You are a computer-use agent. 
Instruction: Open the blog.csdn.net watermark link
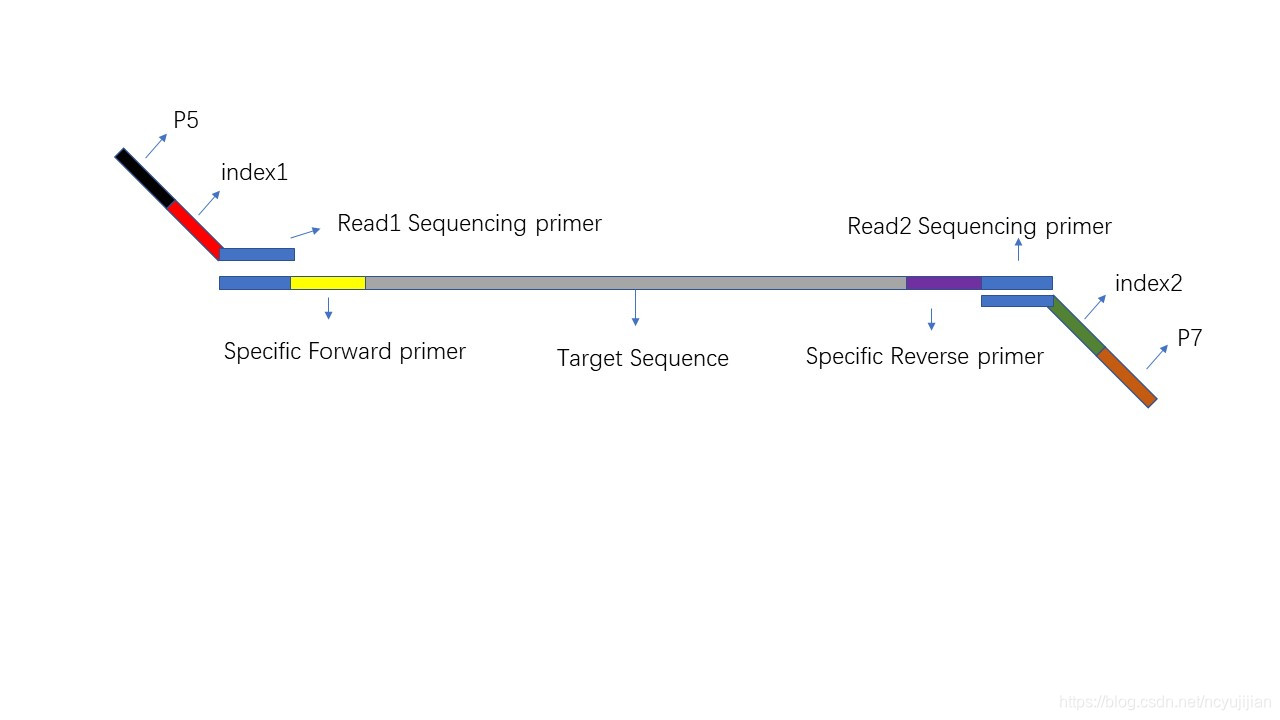1164,703
